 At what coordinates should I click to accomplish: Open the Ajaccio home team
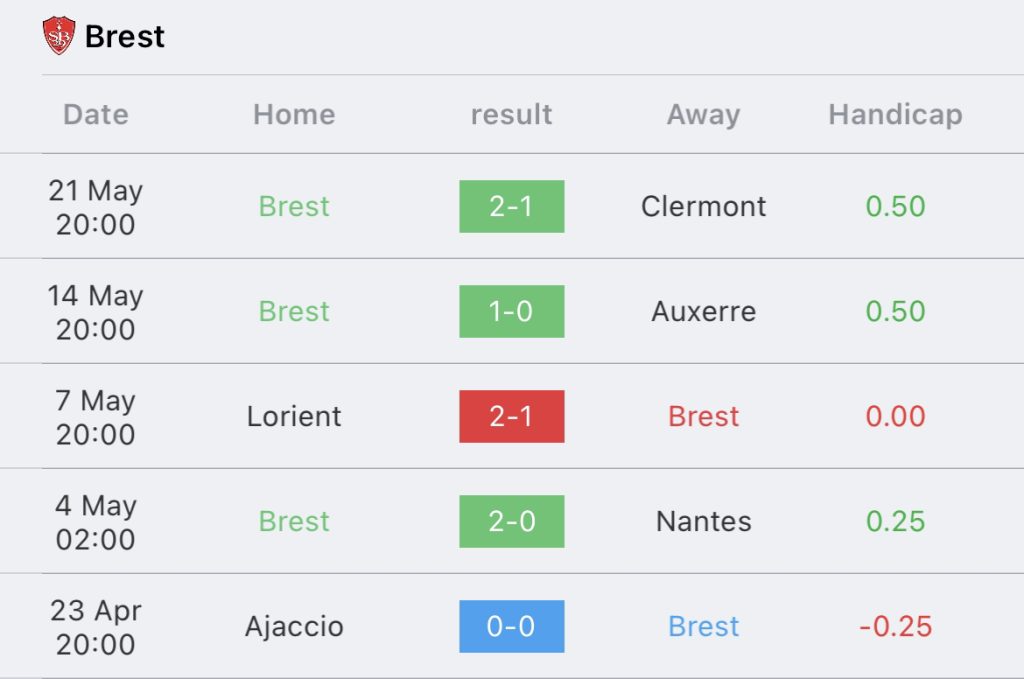pyautogui.click(x=294, y=627)
